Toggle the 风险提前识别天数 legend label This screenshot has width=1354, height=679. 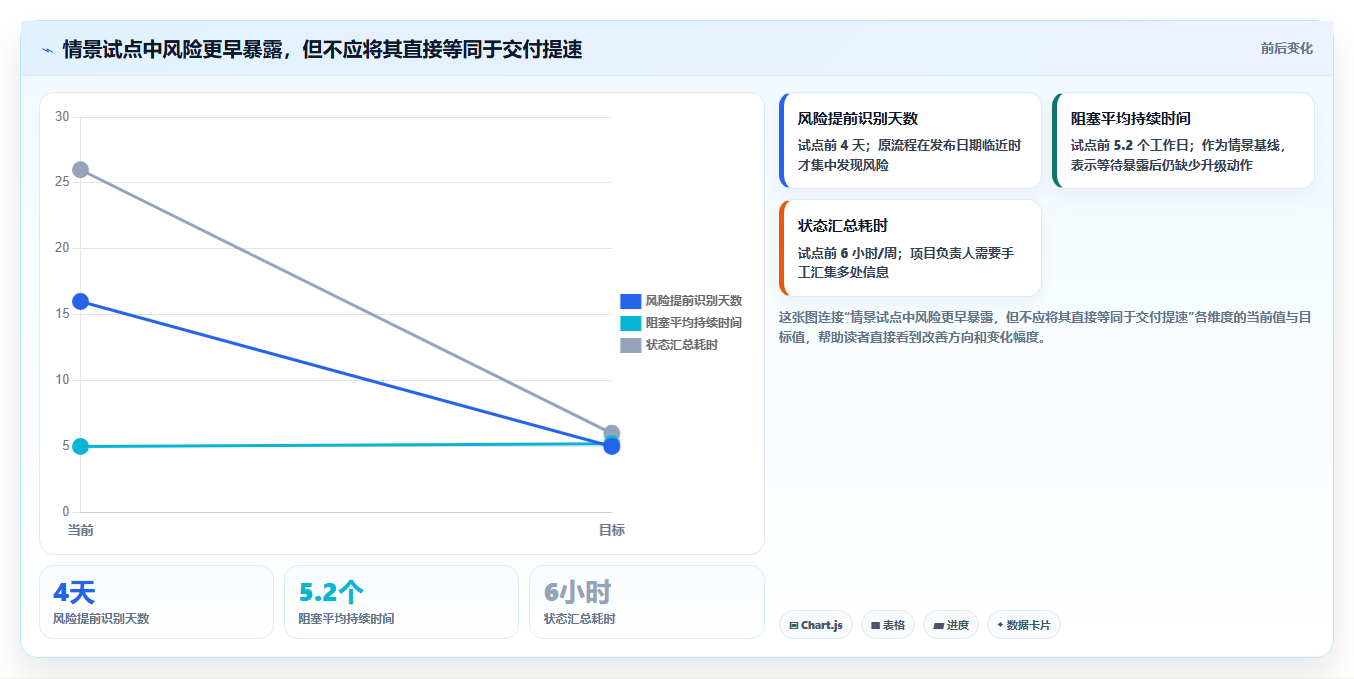693,301
